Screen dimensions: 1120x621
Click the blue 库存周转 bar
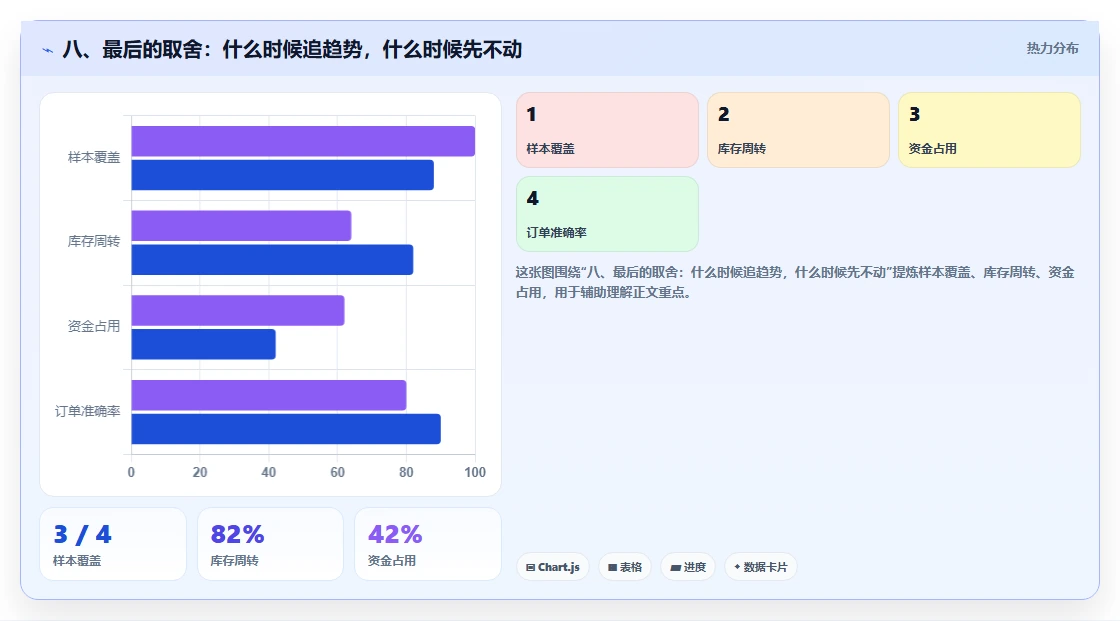coord(272,259)
